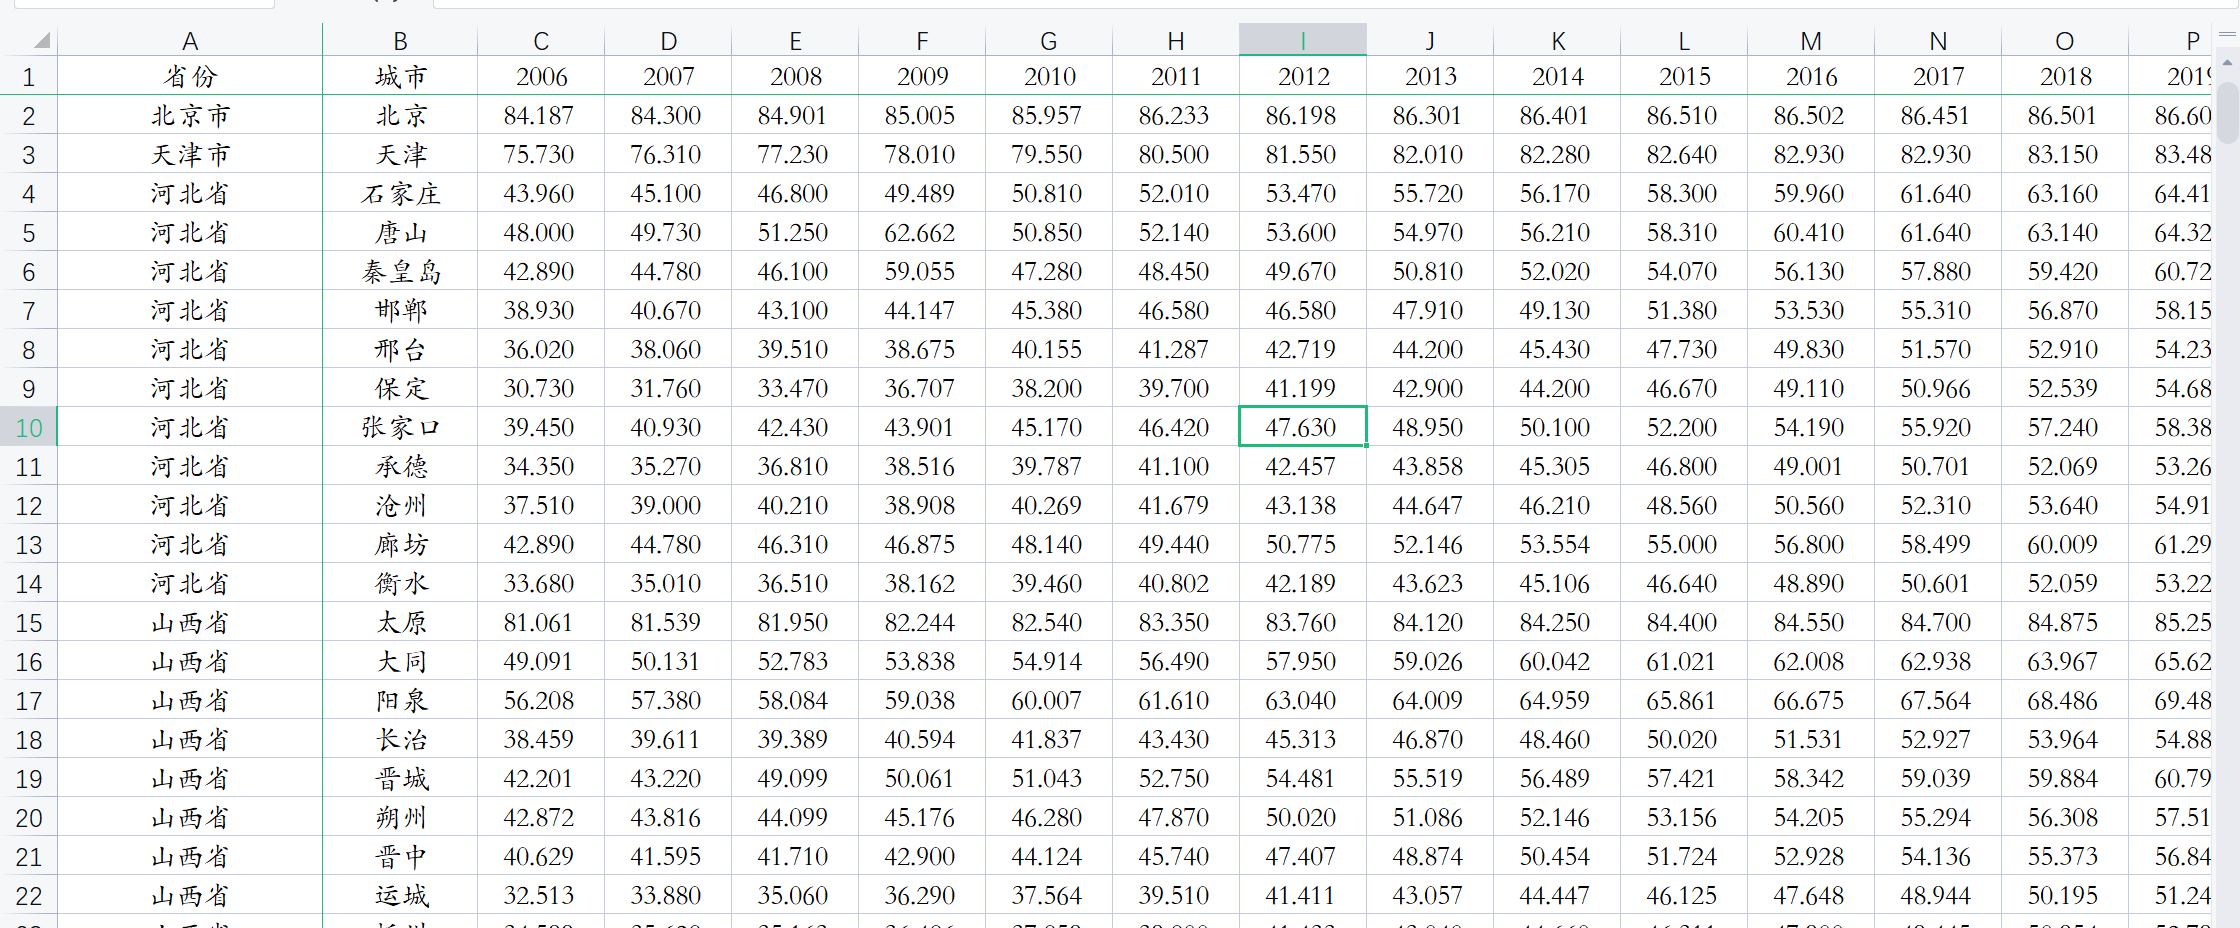Click the cell containing 56.800

pyautogui.click(x=1811, y=545)
